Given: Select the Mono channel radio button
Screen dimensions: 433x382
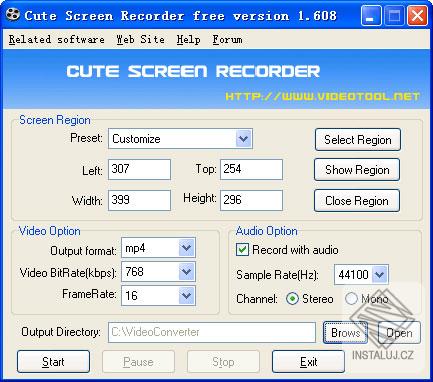Looking at the screenshot, I should (x=351, y=299).
